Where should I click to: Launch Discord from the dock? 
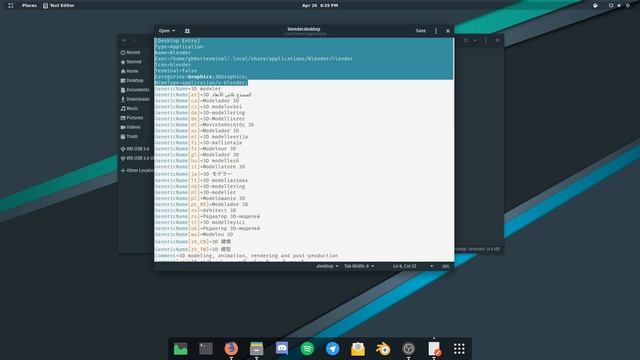(x=282, y=349)
